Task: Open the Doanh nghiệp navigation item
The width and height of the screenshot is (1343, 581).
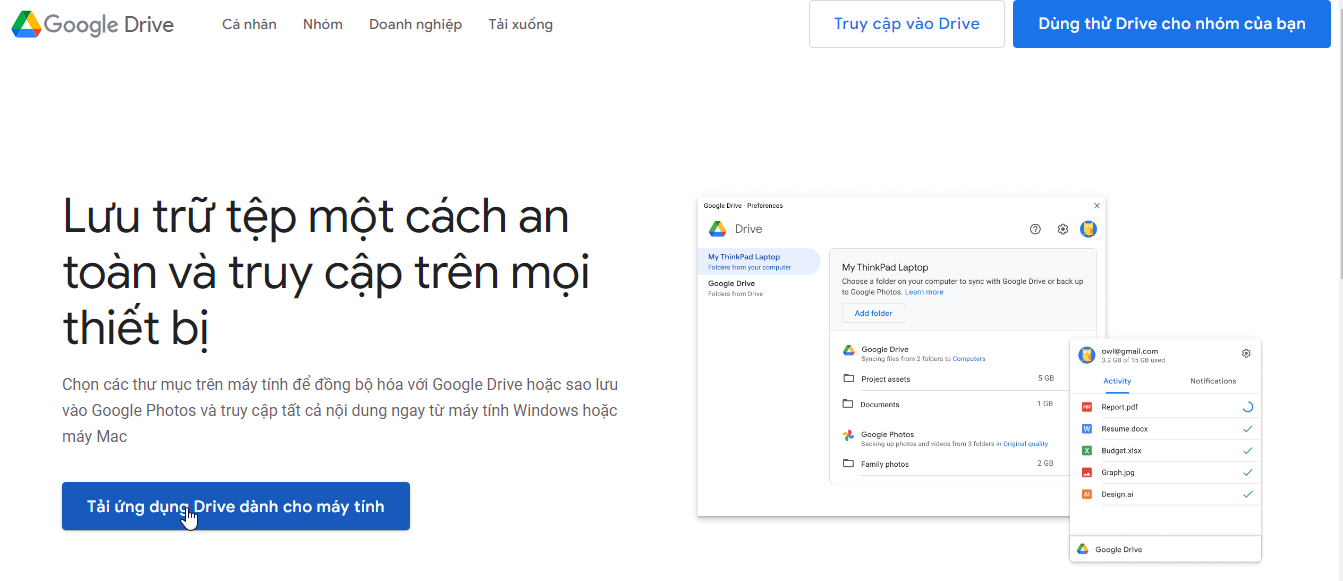Action: click(415, 24)
